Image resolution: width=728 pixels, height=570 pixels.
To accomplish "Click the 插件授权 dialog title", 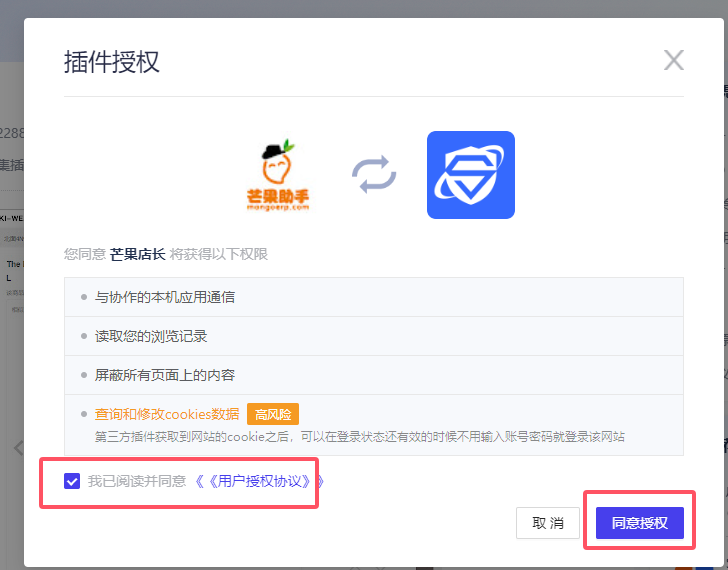I will click(x=112, y=62).
